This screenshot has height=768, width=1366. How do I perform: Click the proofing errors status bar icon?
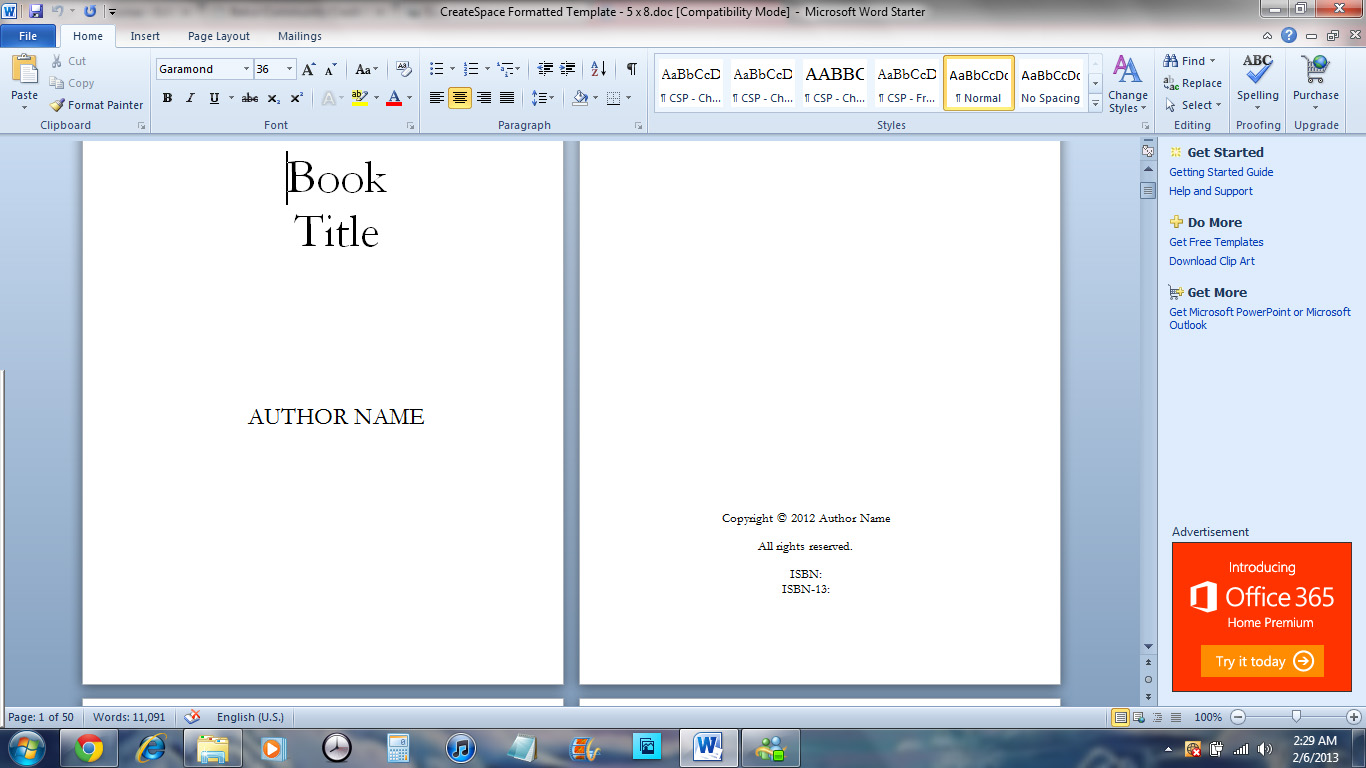click(192, 717)
